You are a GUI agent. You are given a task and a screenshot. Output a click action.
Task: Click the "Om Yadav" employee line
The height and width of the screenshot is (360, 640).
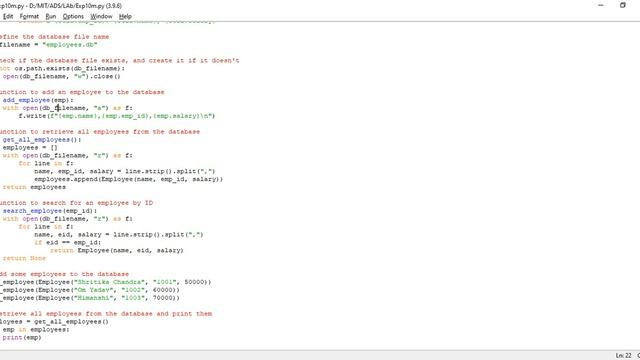coord(90,290)
